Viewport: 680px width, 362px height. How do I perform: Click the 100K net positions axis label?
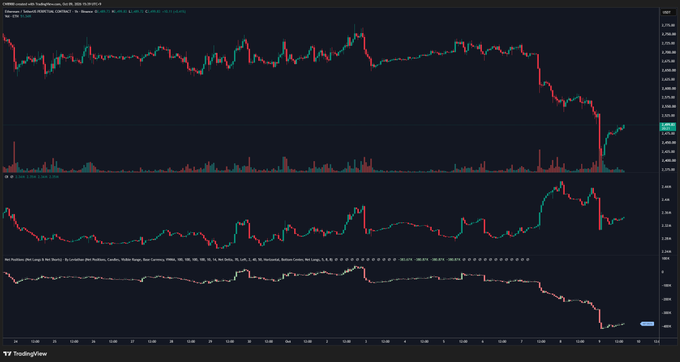[x=666, y=258]
